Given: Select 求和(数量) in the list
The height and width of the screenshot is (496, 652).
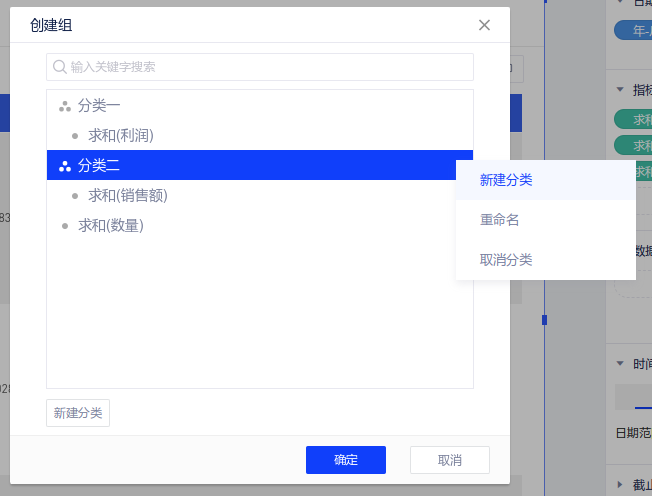Looking at the screenshot, I should pyautogui.click(x=110, y=225).
